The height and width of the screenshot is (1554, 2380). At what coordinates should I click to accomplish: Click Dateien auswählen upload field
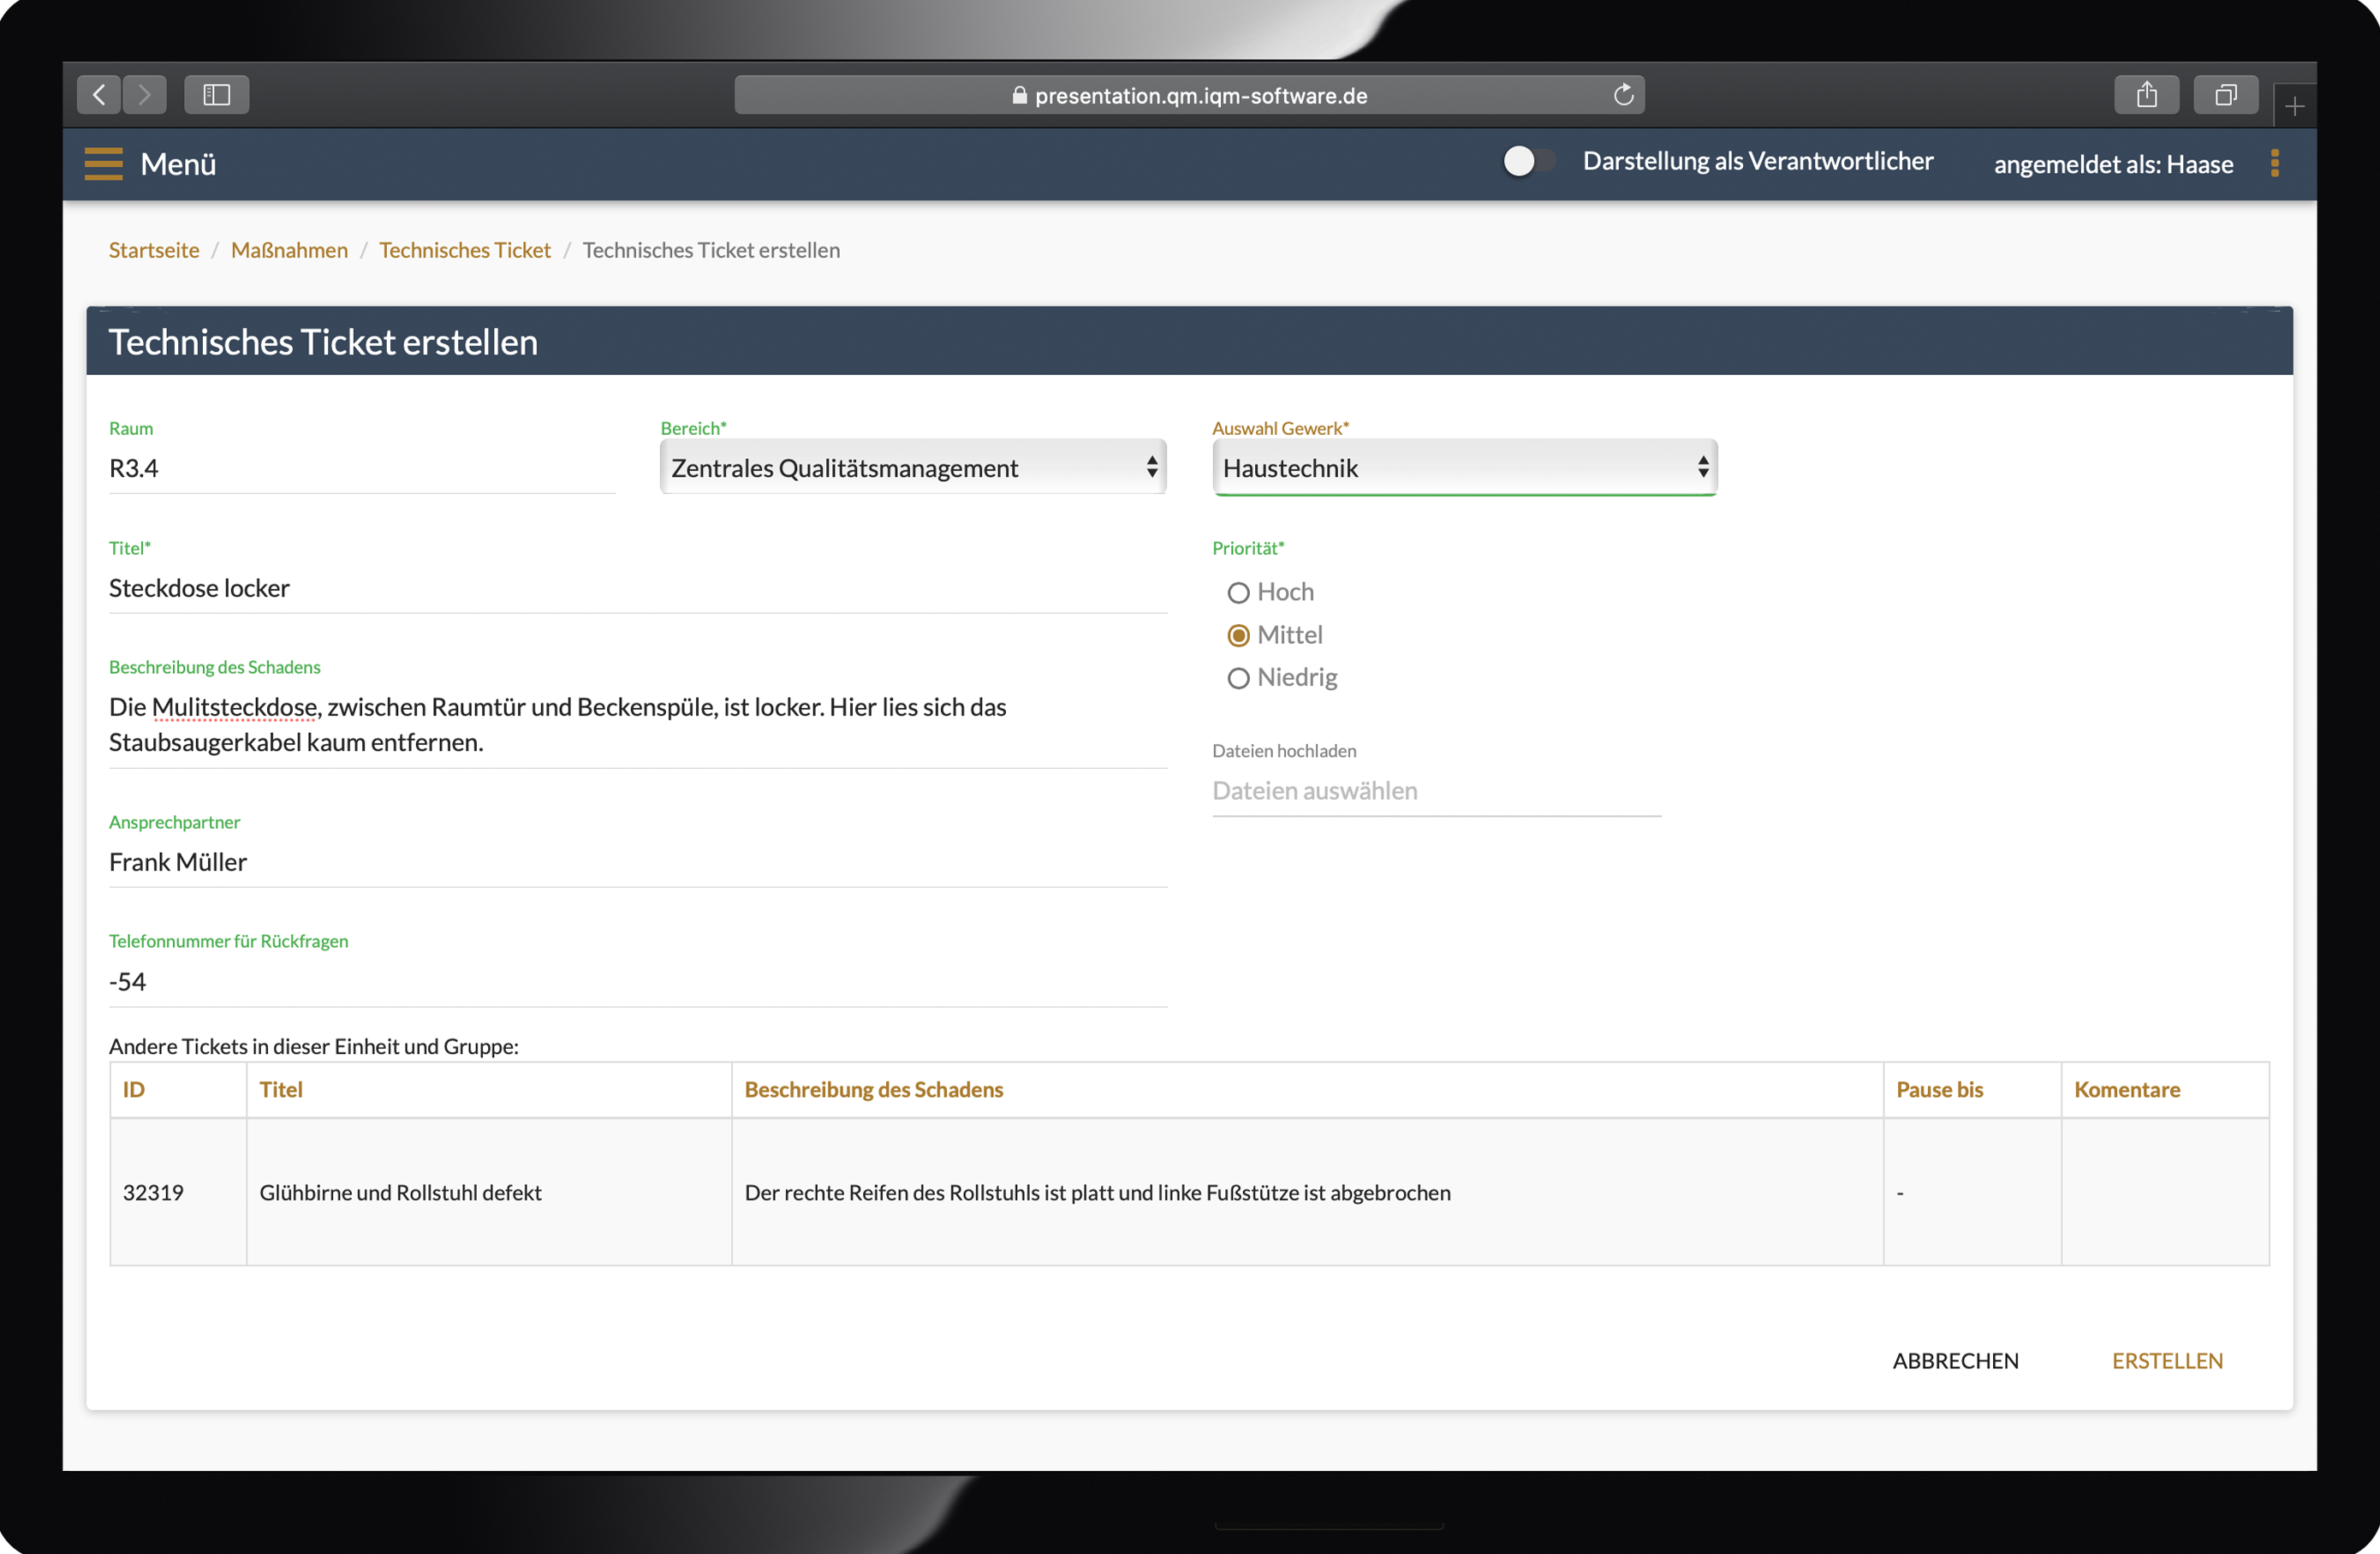click(1436, 791)
